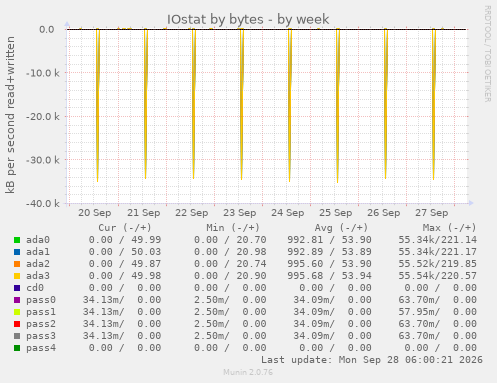The image size is (497, 383).
Task: Select the 'ada1' legend label
Action: [38, 252]
